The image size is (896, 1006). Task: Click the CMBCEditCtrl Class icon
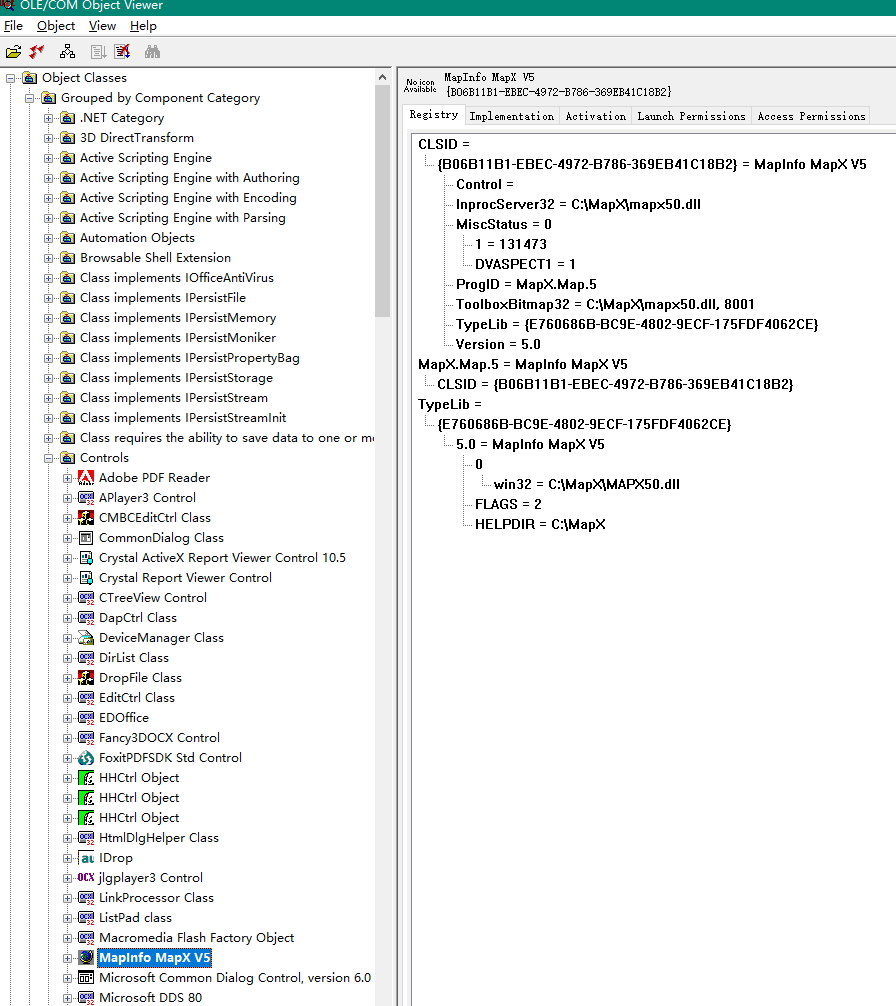pyautogui.click(x=86, y=517)
